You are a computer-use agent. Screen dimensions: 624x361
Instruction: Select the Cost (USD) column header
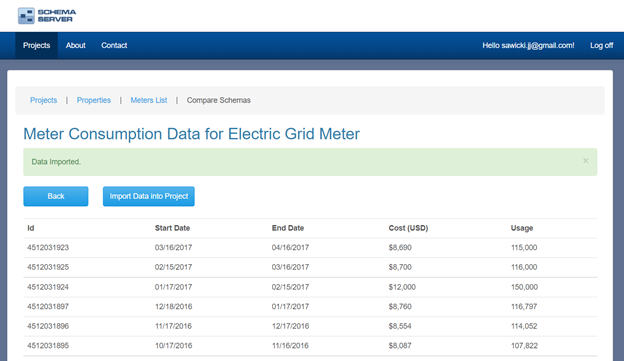point(408,228)
